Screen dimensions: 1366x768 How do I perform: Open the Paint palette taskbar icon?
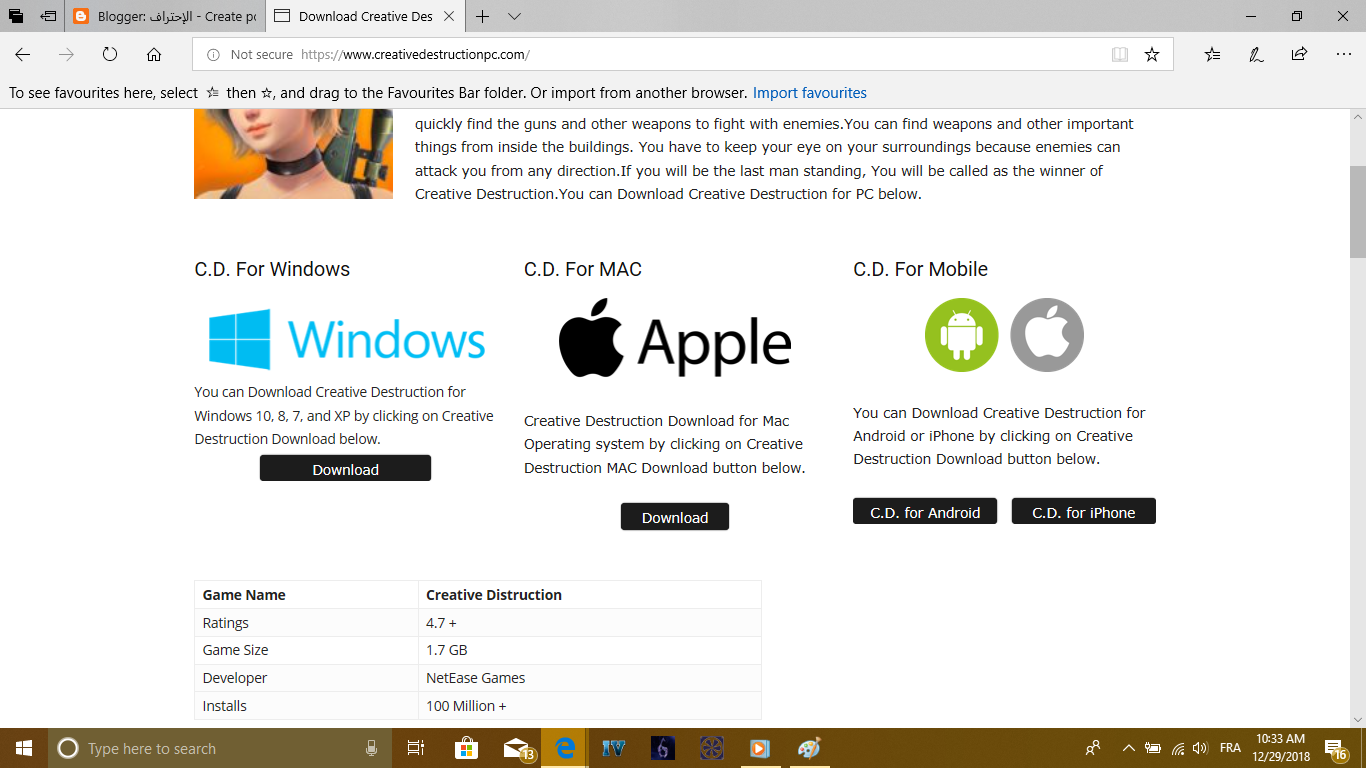tap(809, 748)
